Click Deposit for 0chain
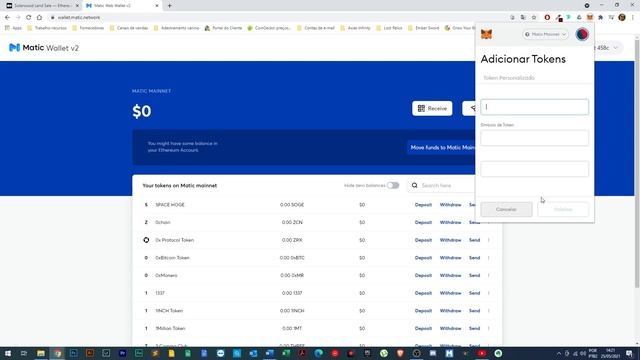Viewport: 640px width, 360px height. [423, 222]
